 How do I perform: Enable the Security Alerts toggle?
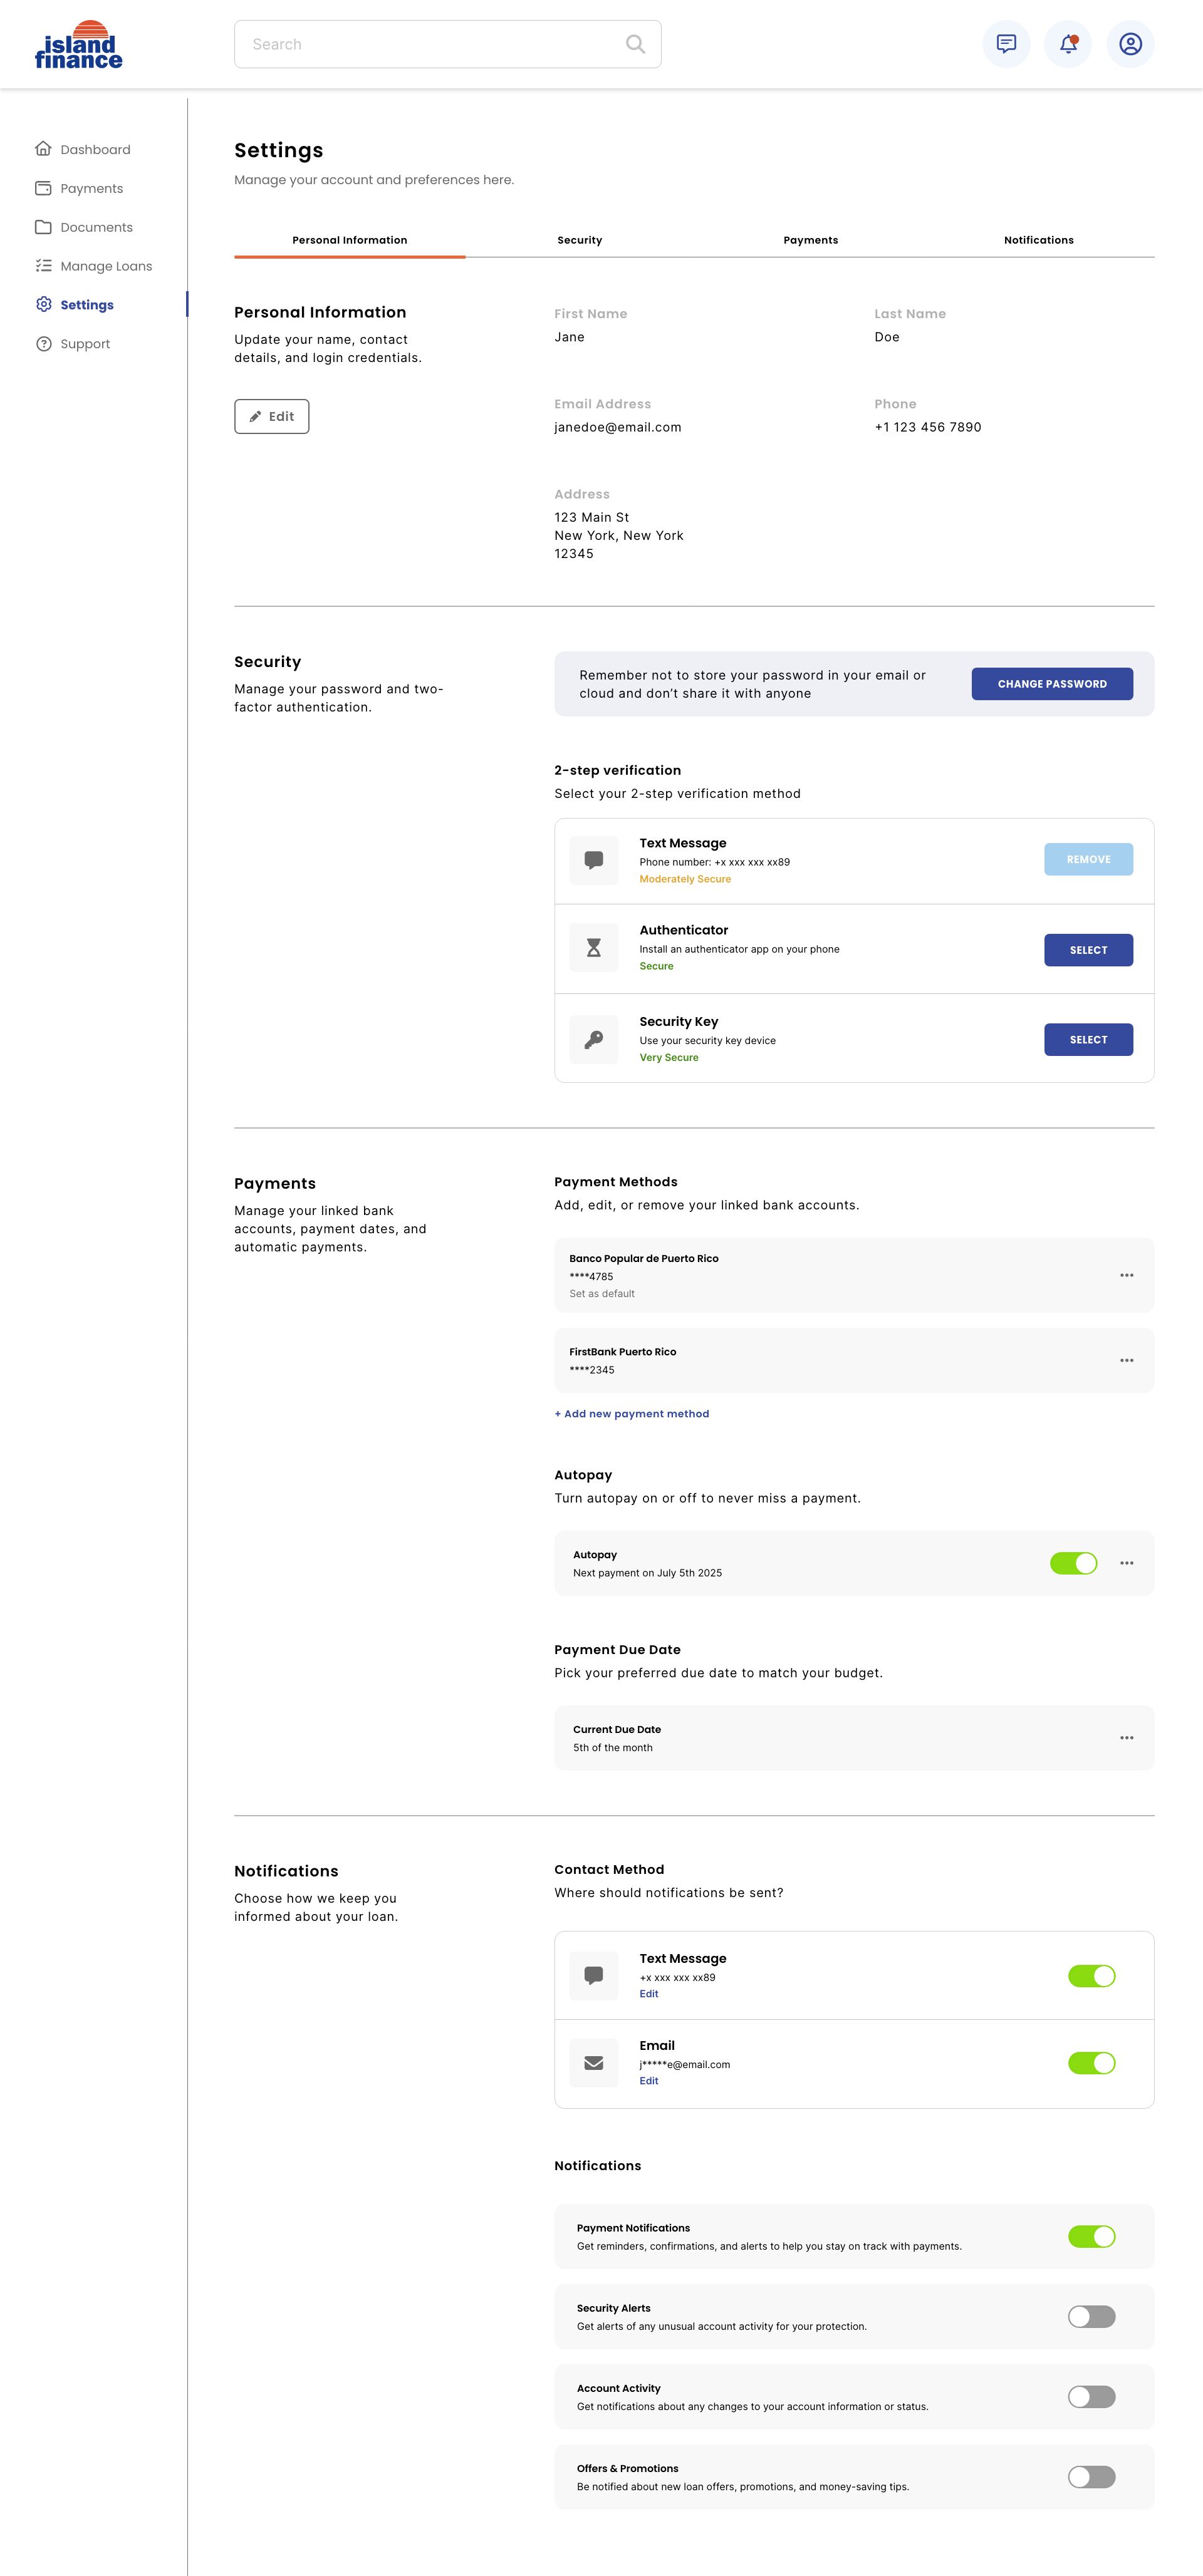tap(1091, 2316)
